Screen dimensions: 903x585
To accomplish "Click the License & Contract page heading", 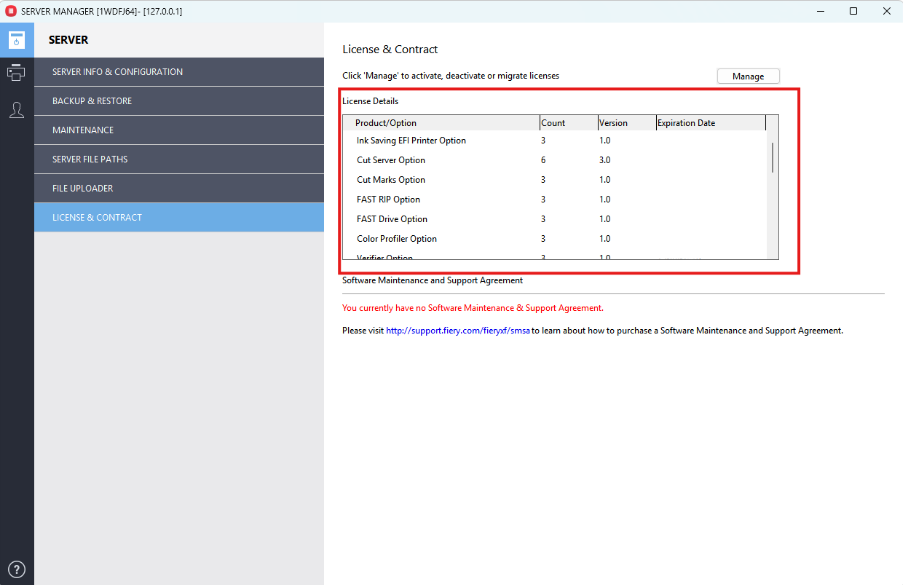I will pos(390,50).
